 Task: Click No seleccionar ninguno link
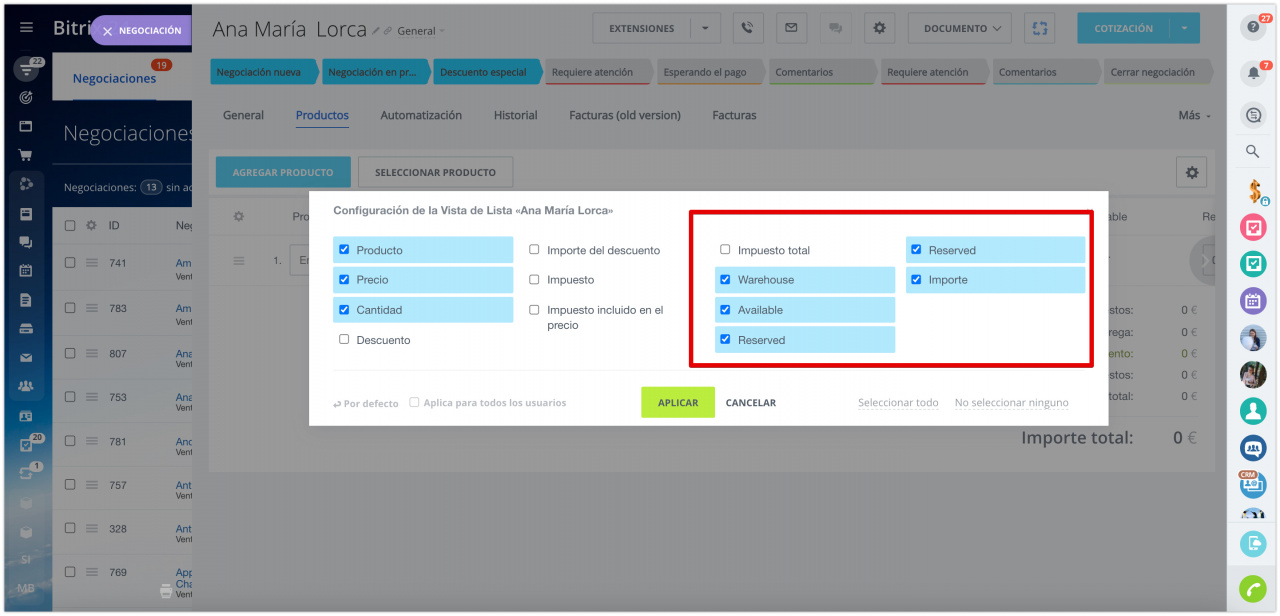(x=1011, y=403)
